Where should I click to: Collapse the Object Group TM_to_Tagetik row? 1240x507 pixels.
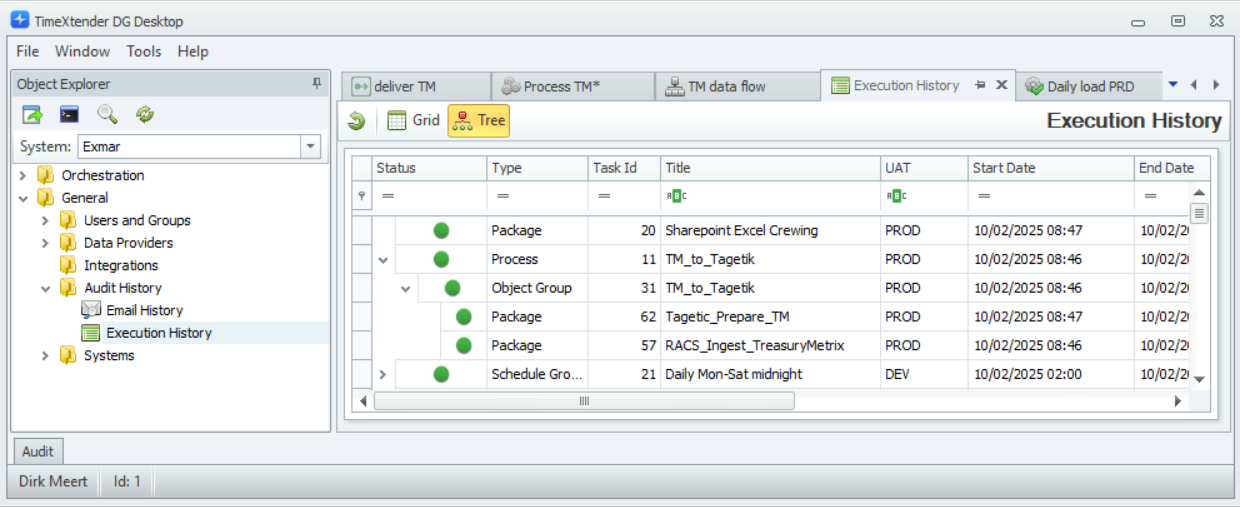pos(405,289)
